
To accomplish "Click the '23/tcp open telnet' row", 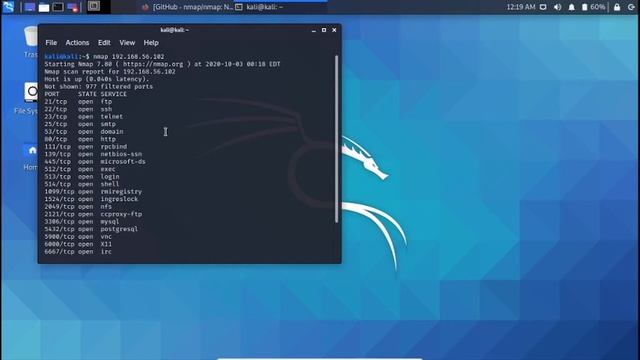I will (x=84, y=116).
